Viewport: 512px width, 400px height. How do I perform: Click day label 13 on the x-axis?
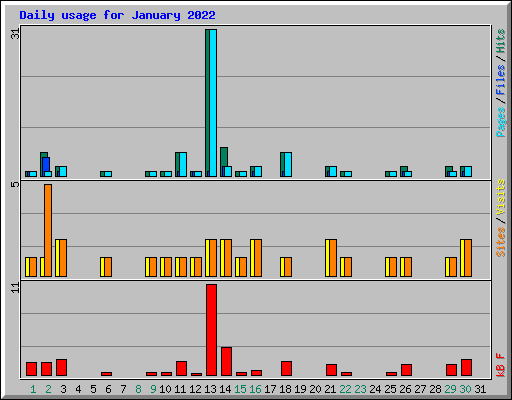pyautogui.click(x=210, y=389)
